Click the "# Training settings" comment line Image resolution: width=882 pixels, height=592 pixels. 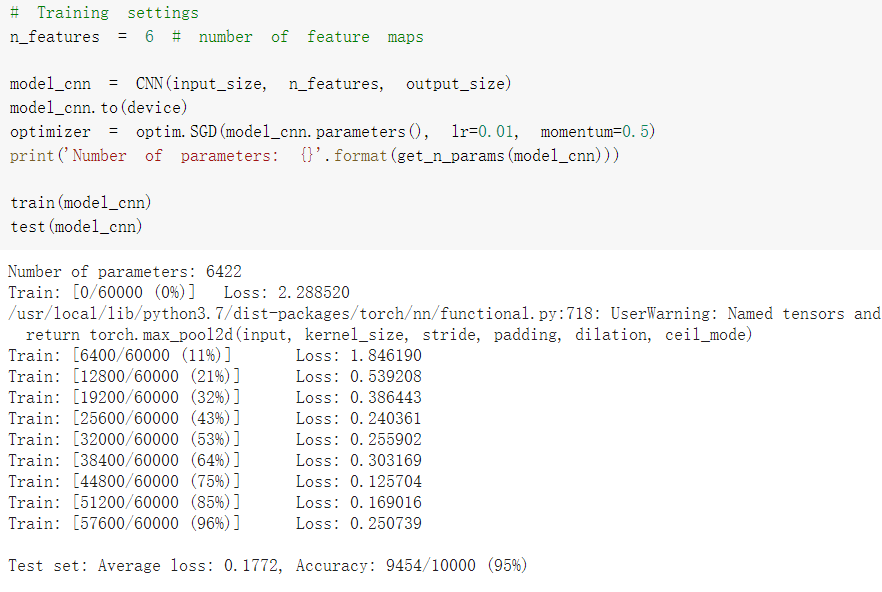(104, 13)
